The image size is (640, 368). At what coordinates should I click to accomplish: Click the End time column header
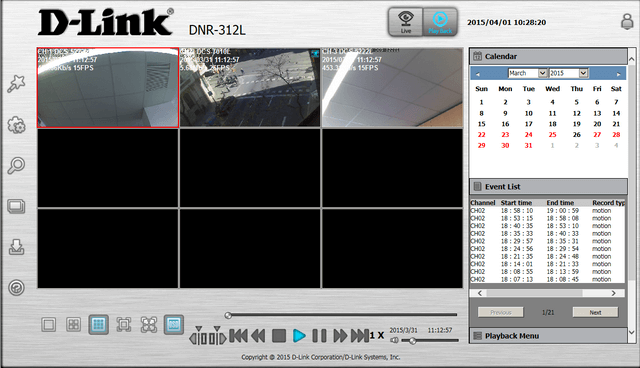[x=560, y=203]
